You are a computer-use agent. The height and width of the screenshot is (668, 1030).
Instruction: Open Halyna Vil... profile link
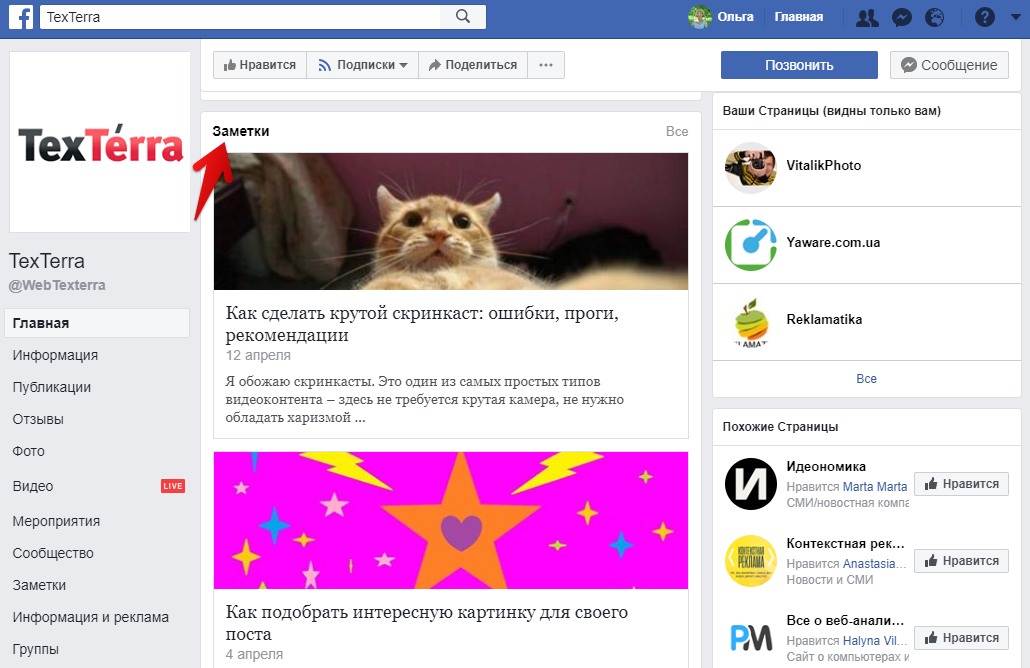(874, 640)
